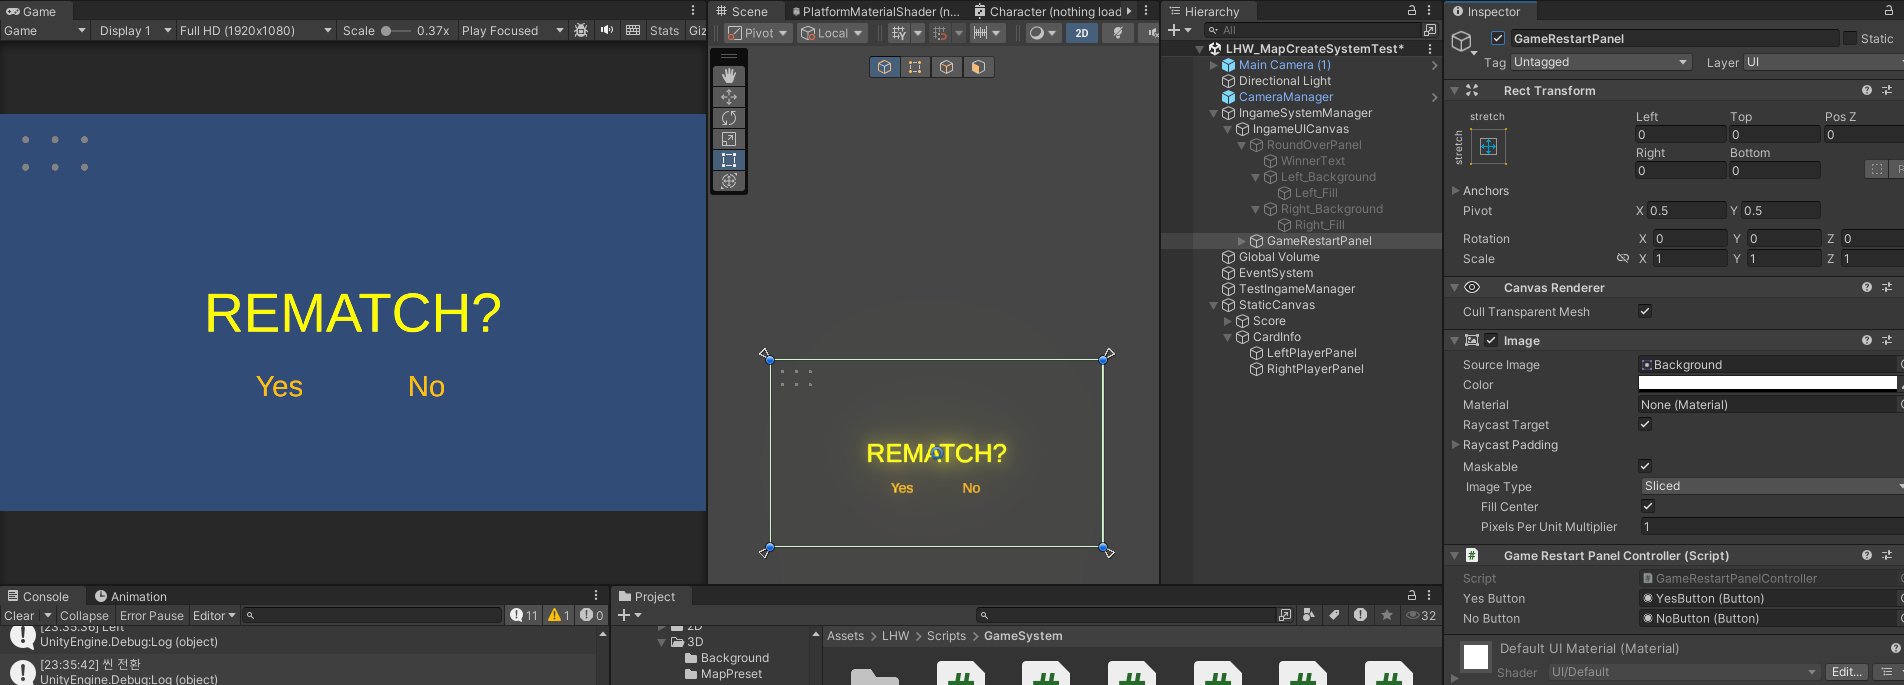
Task: Click the Clear button in Console
Action: point(19,616)
